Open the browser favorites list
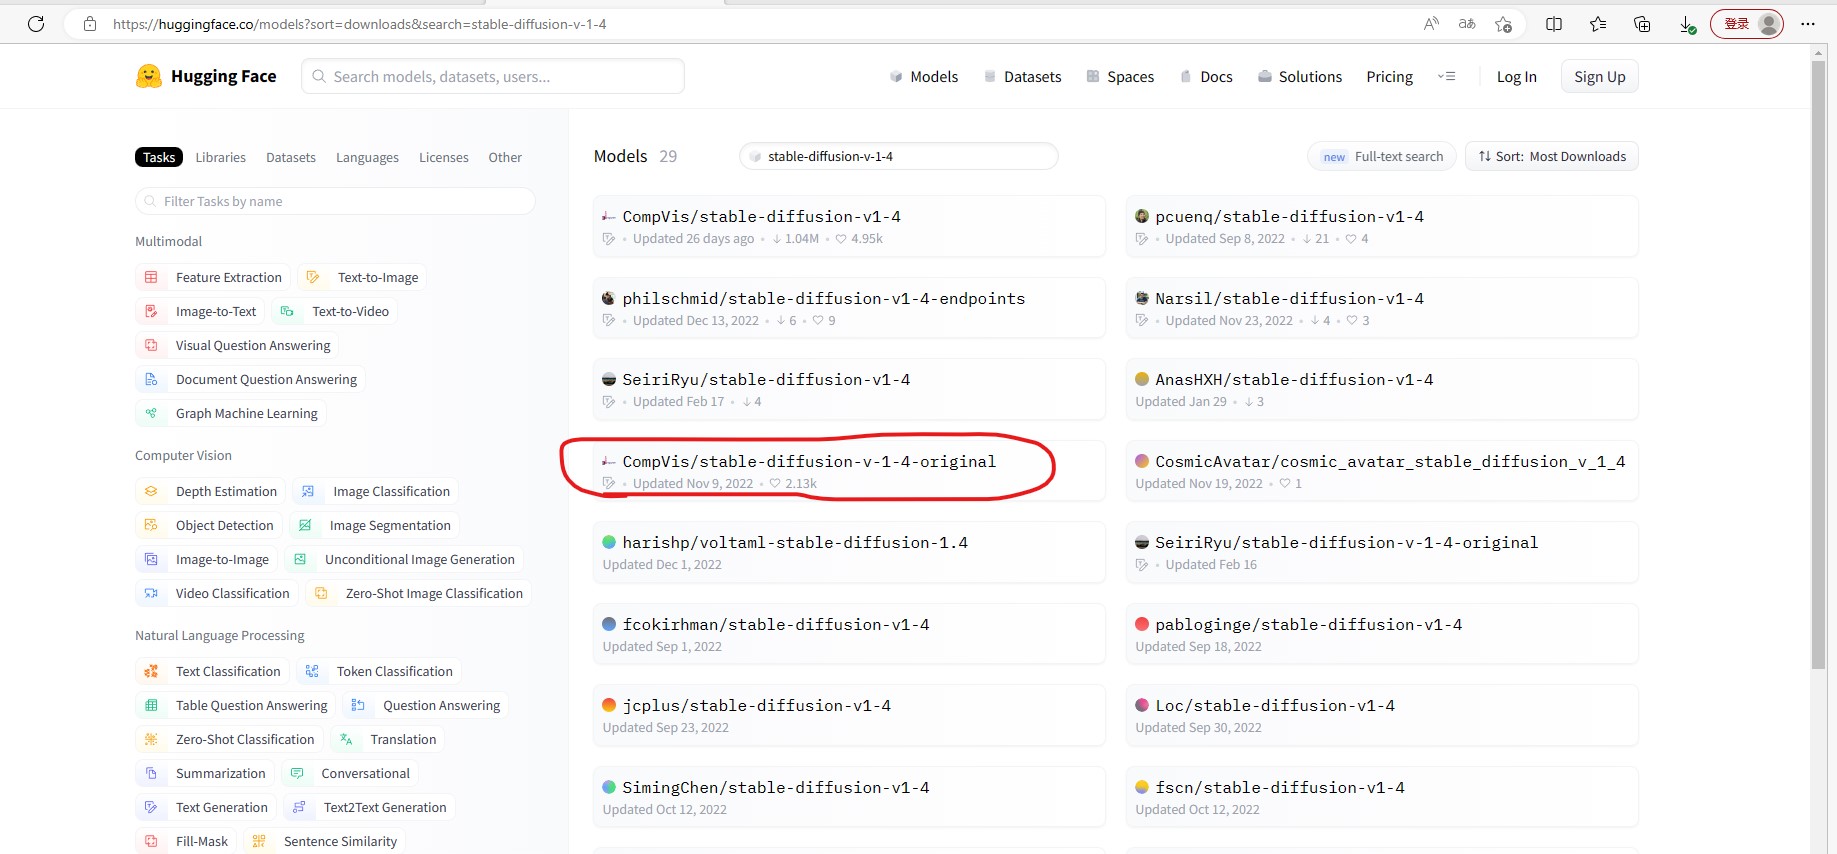Screen dimensions: 1837x854 click(1598, 24)
